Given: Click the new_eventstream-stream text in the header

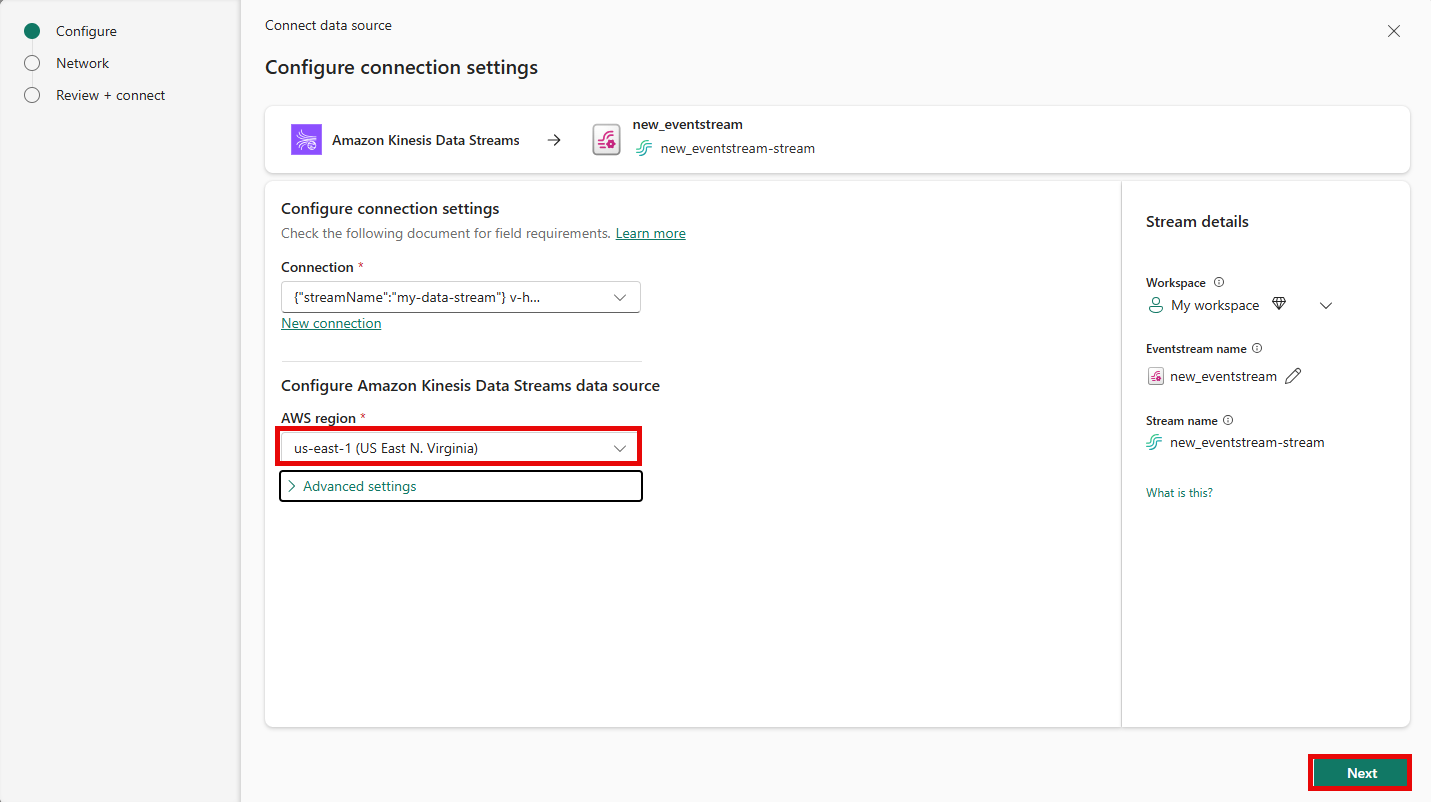Looking at the screenshot, I should click(738, 148).
